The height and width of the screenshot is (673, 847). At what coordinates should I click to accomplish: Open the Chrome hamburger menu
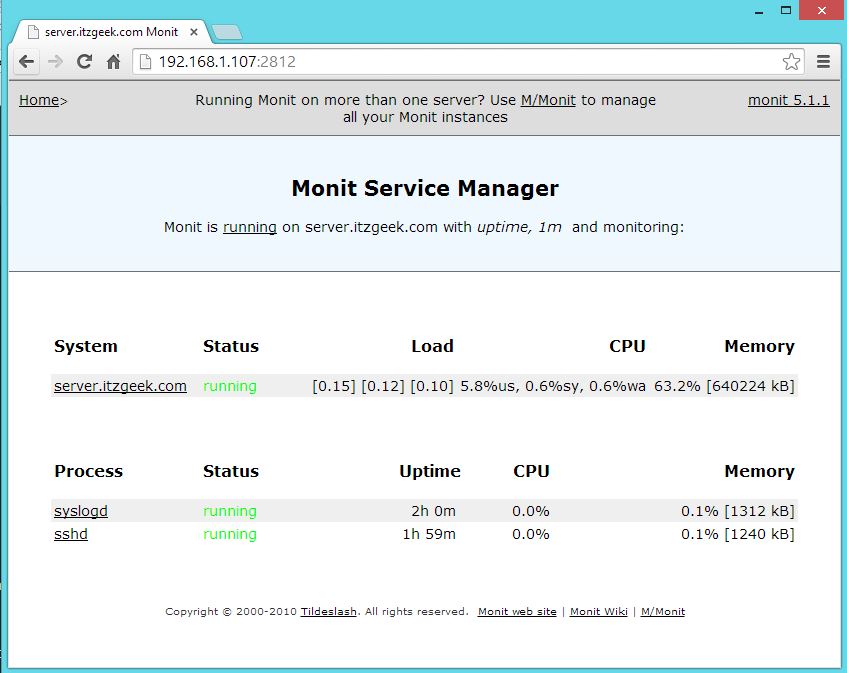pos(823,62)
